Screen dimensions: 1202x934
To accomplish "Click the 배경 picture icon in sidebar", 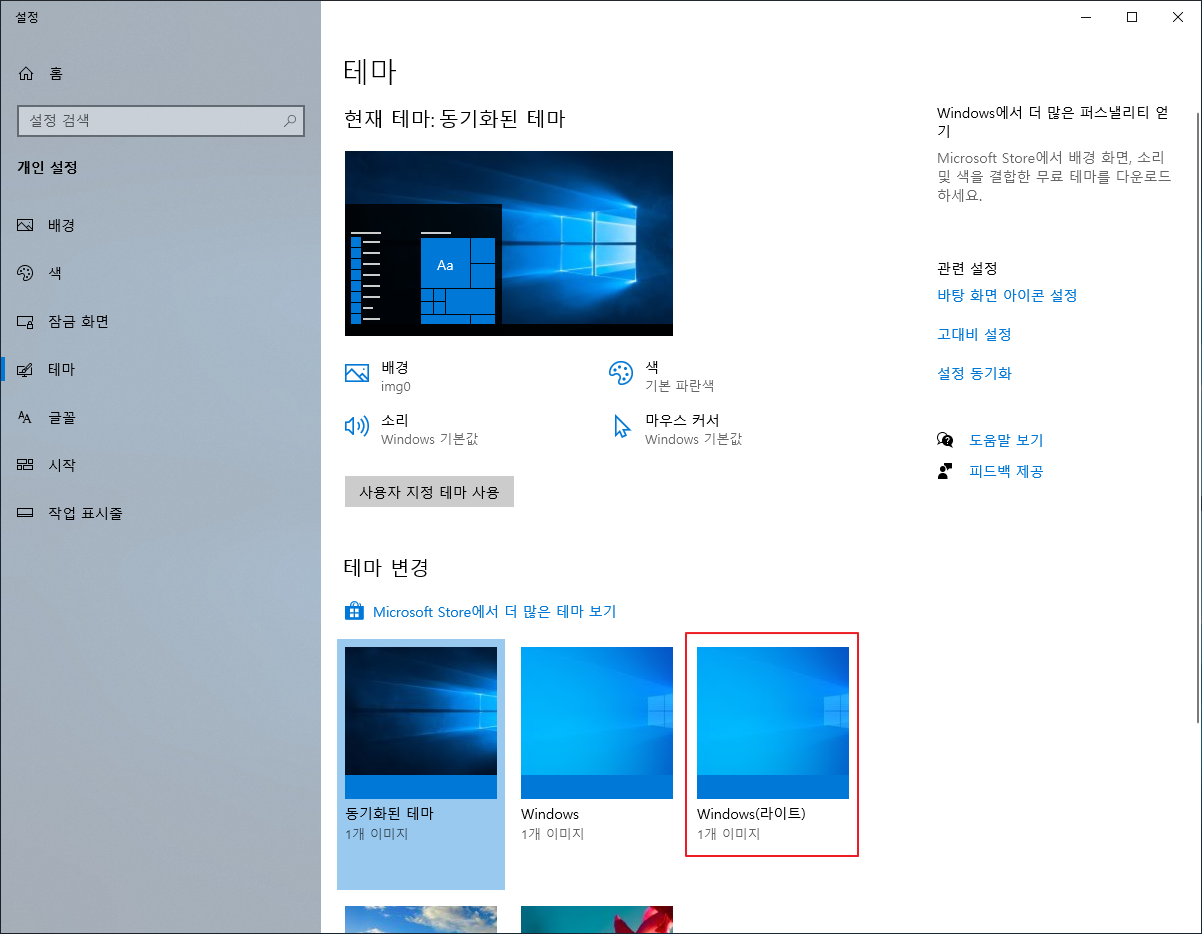I will click(x=26, y=225).
